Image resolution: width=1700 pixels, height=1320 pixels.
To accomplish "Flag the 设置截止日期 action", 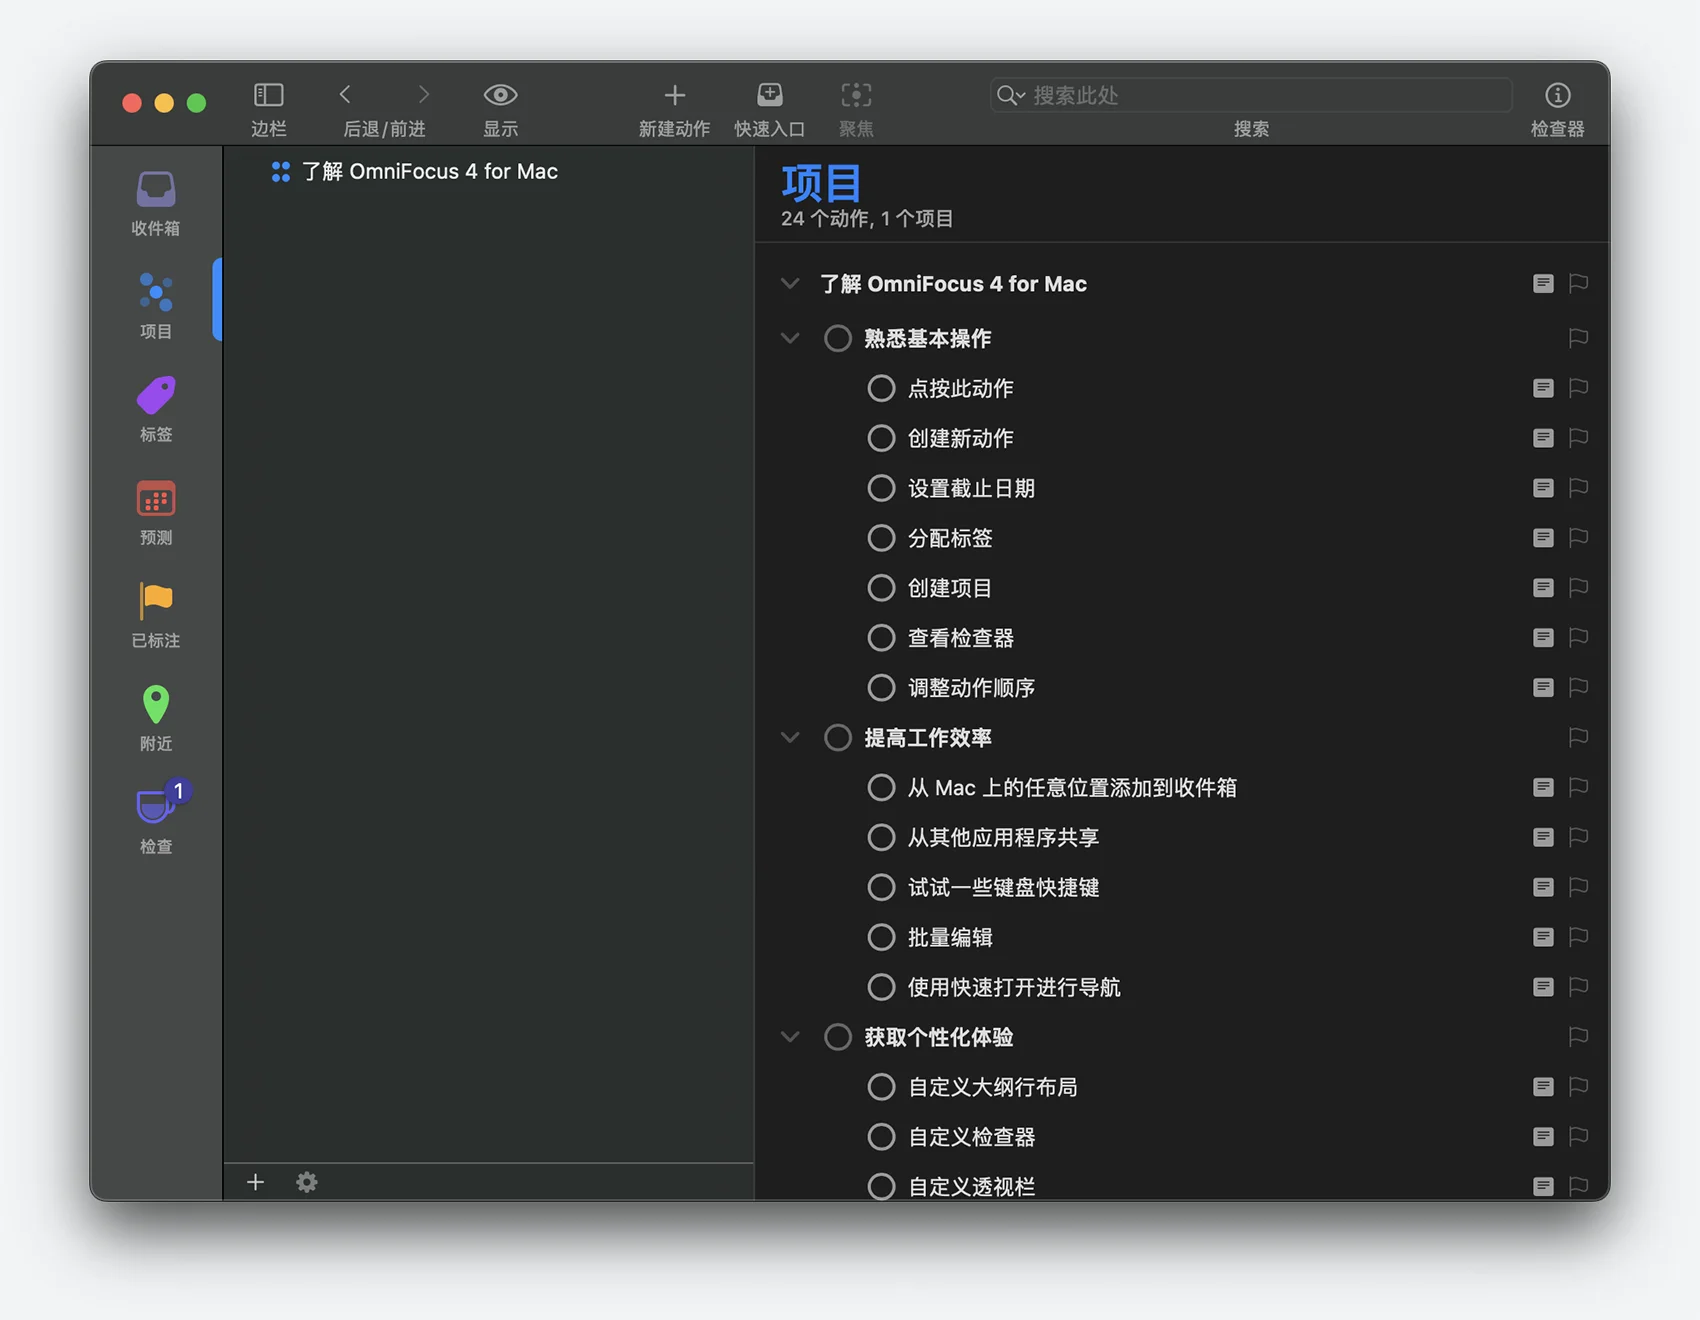I will (x=1578, y=488).
